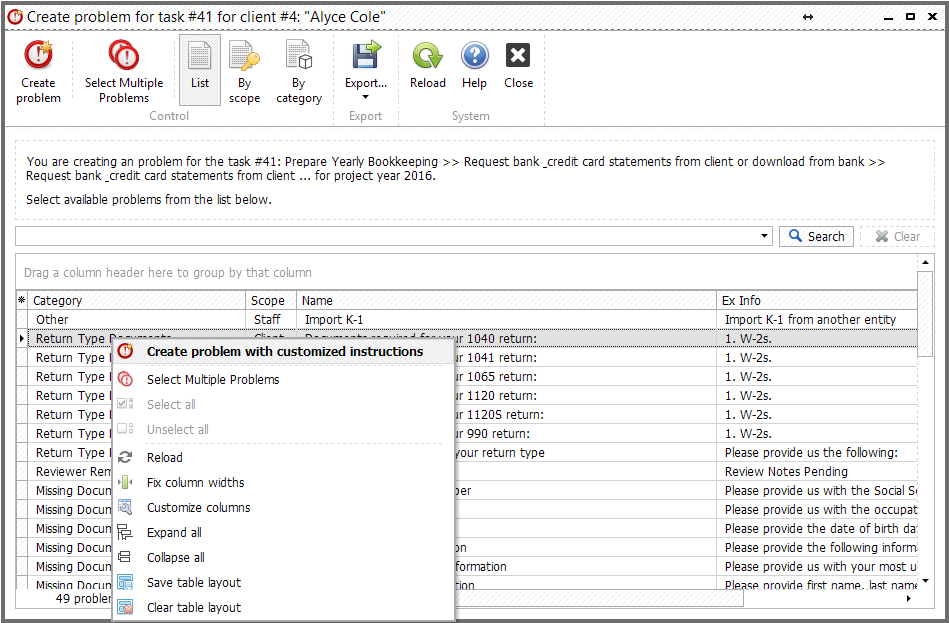
Task: Choose Reload from the context menu
Action: click(x=283, y=458)
